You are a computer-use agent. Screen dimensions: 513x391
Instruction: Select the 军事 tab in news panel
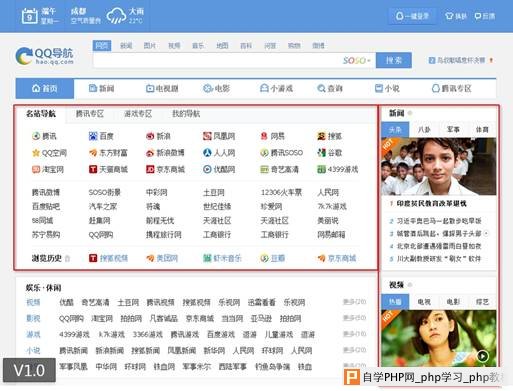click(x=453, y=130)
